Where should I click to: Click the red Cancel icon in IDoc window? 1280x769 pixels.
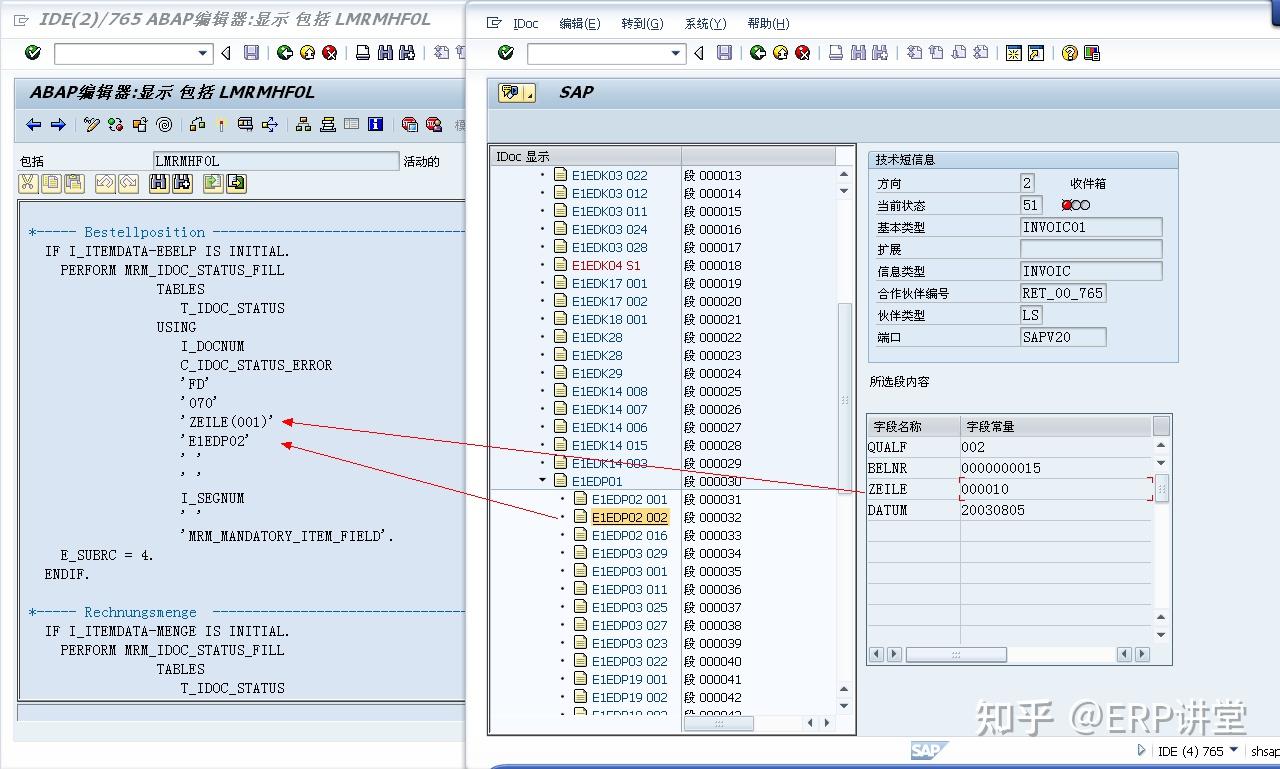pyautogui.click(x=802, y=53)
